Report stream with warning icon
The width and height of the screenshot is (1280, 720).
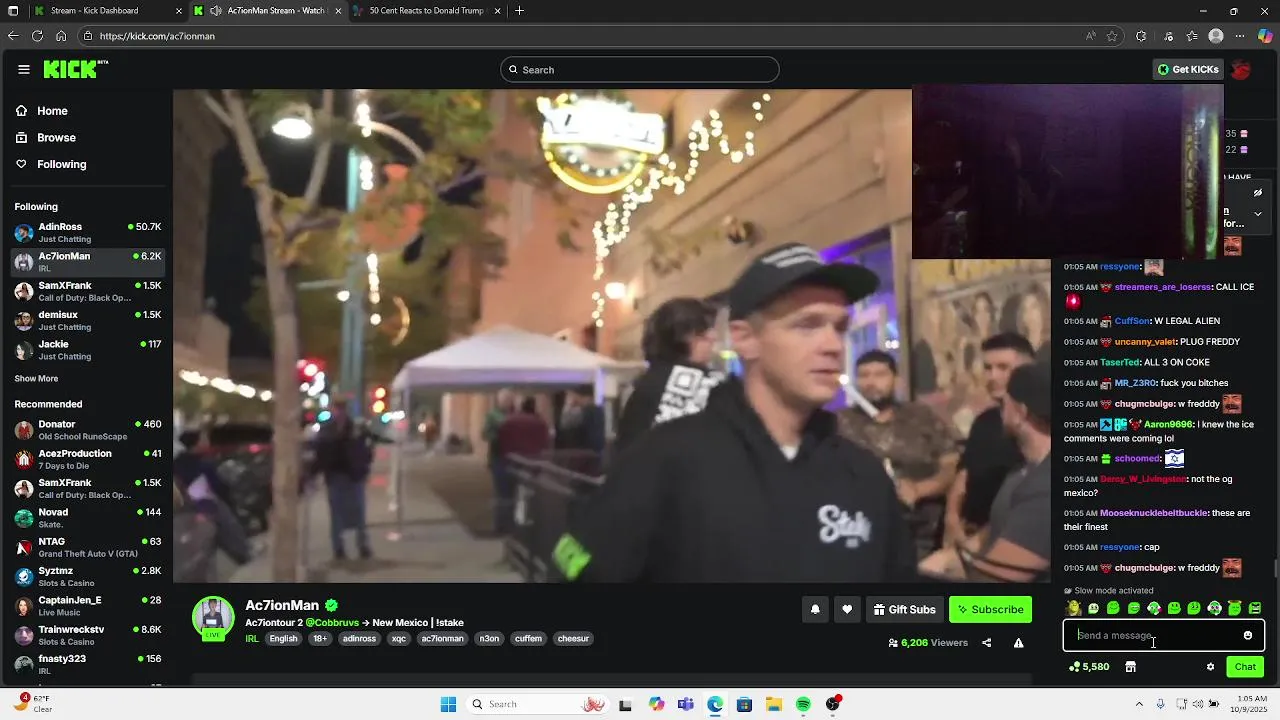(x=1018, y=643)
